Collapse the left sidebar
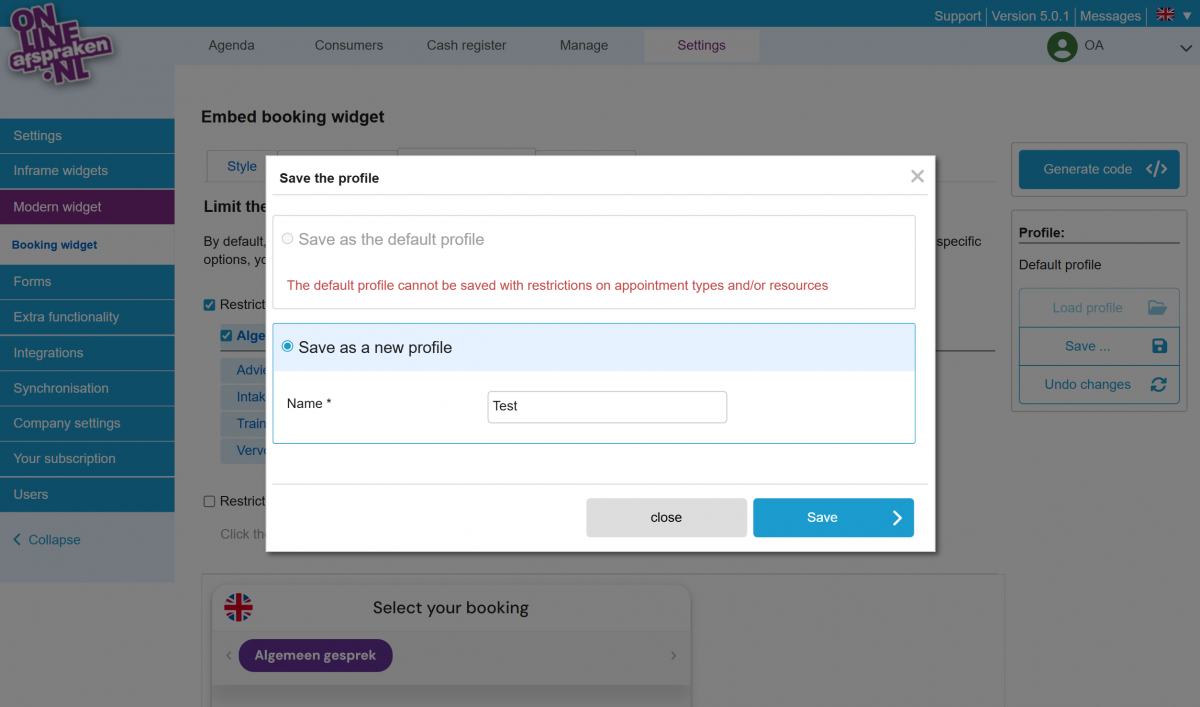This screenshot has height=707, width=1200. (46, 540)
